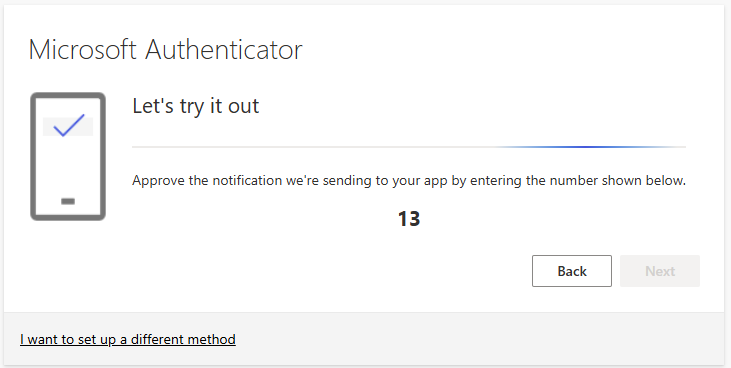Image resolution: width=731 pixels, height=368 pixels.
Task: Click the grey left portion of progress track
Action: (312, 147)
